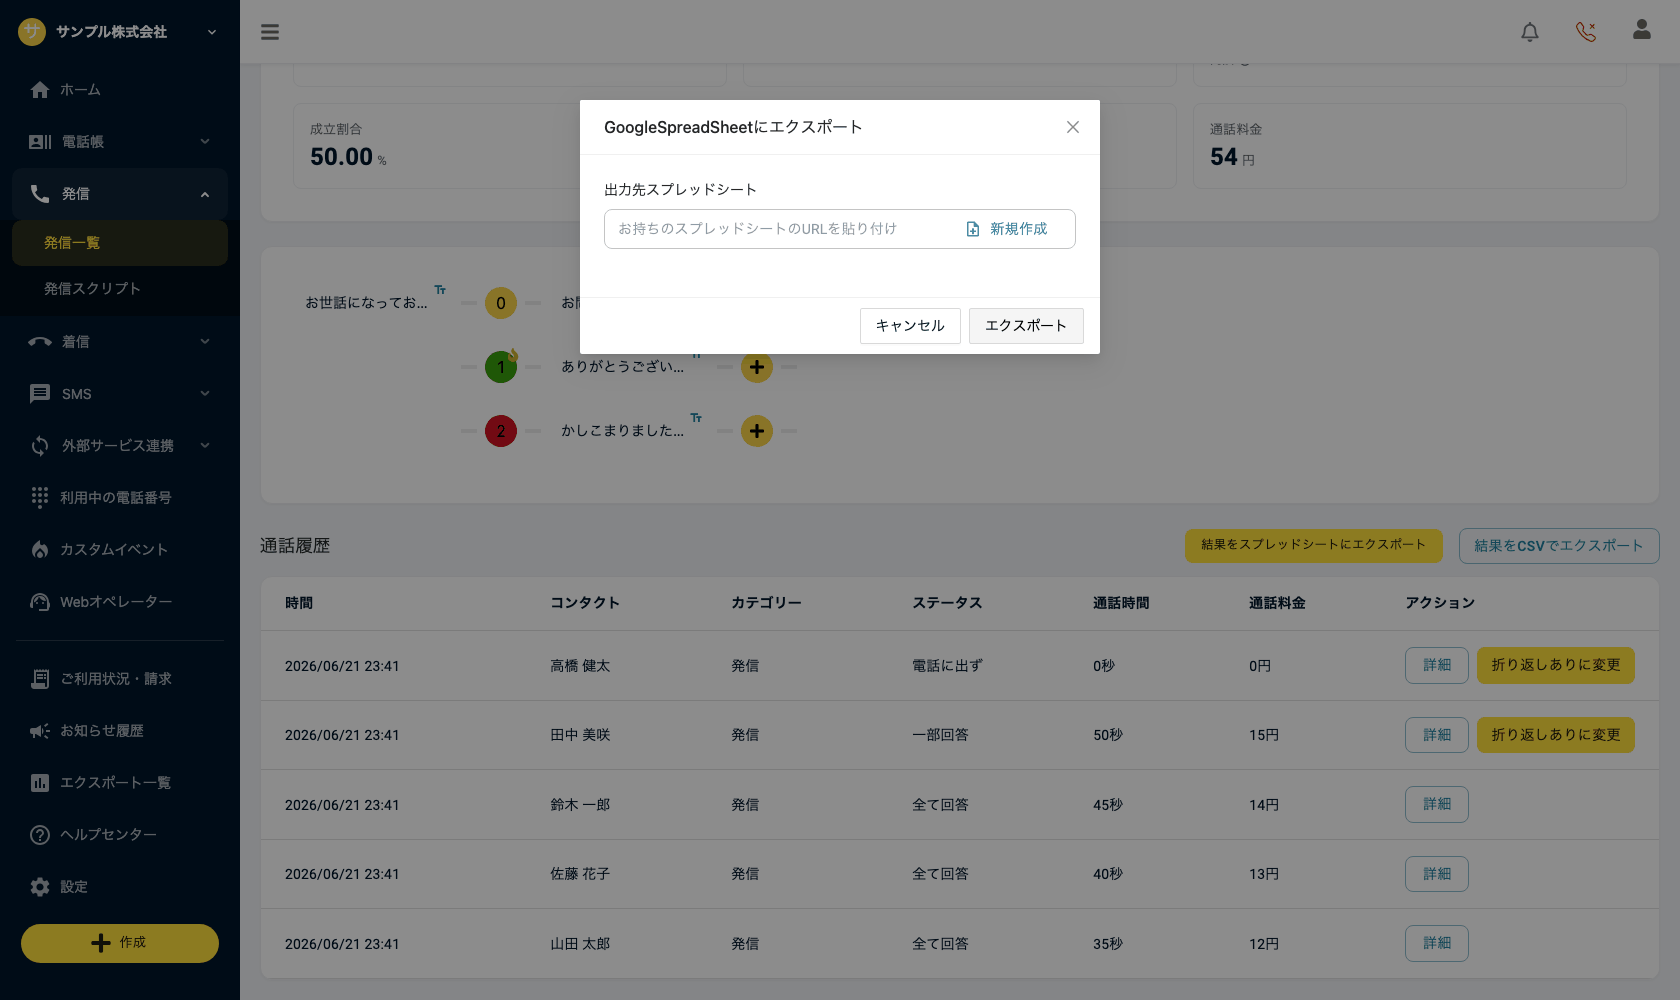Collapse the 発信 sidebar section
The width and height of the screenshot is (1680, 1000).
(120, 194)
